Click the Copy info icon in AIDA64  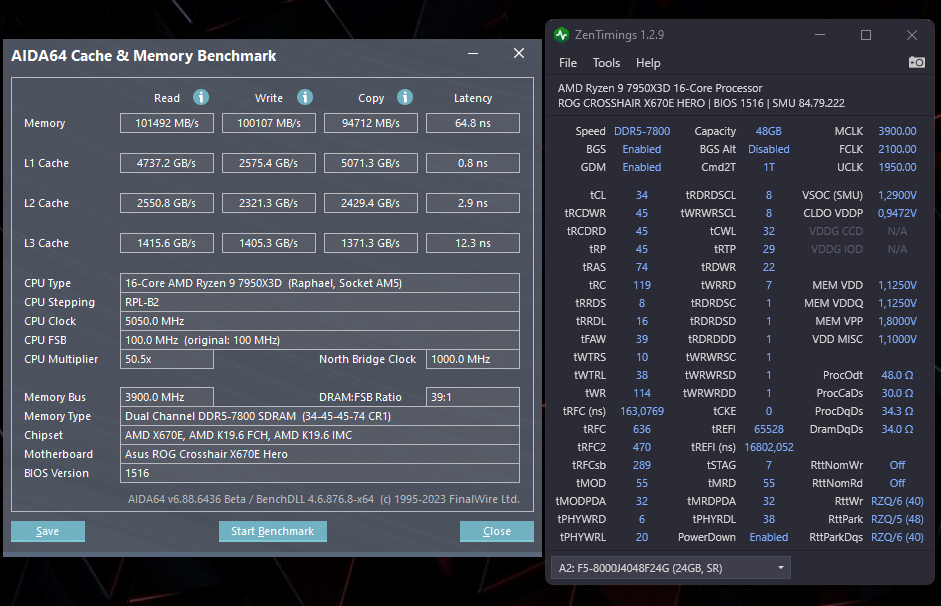[405, 97]
